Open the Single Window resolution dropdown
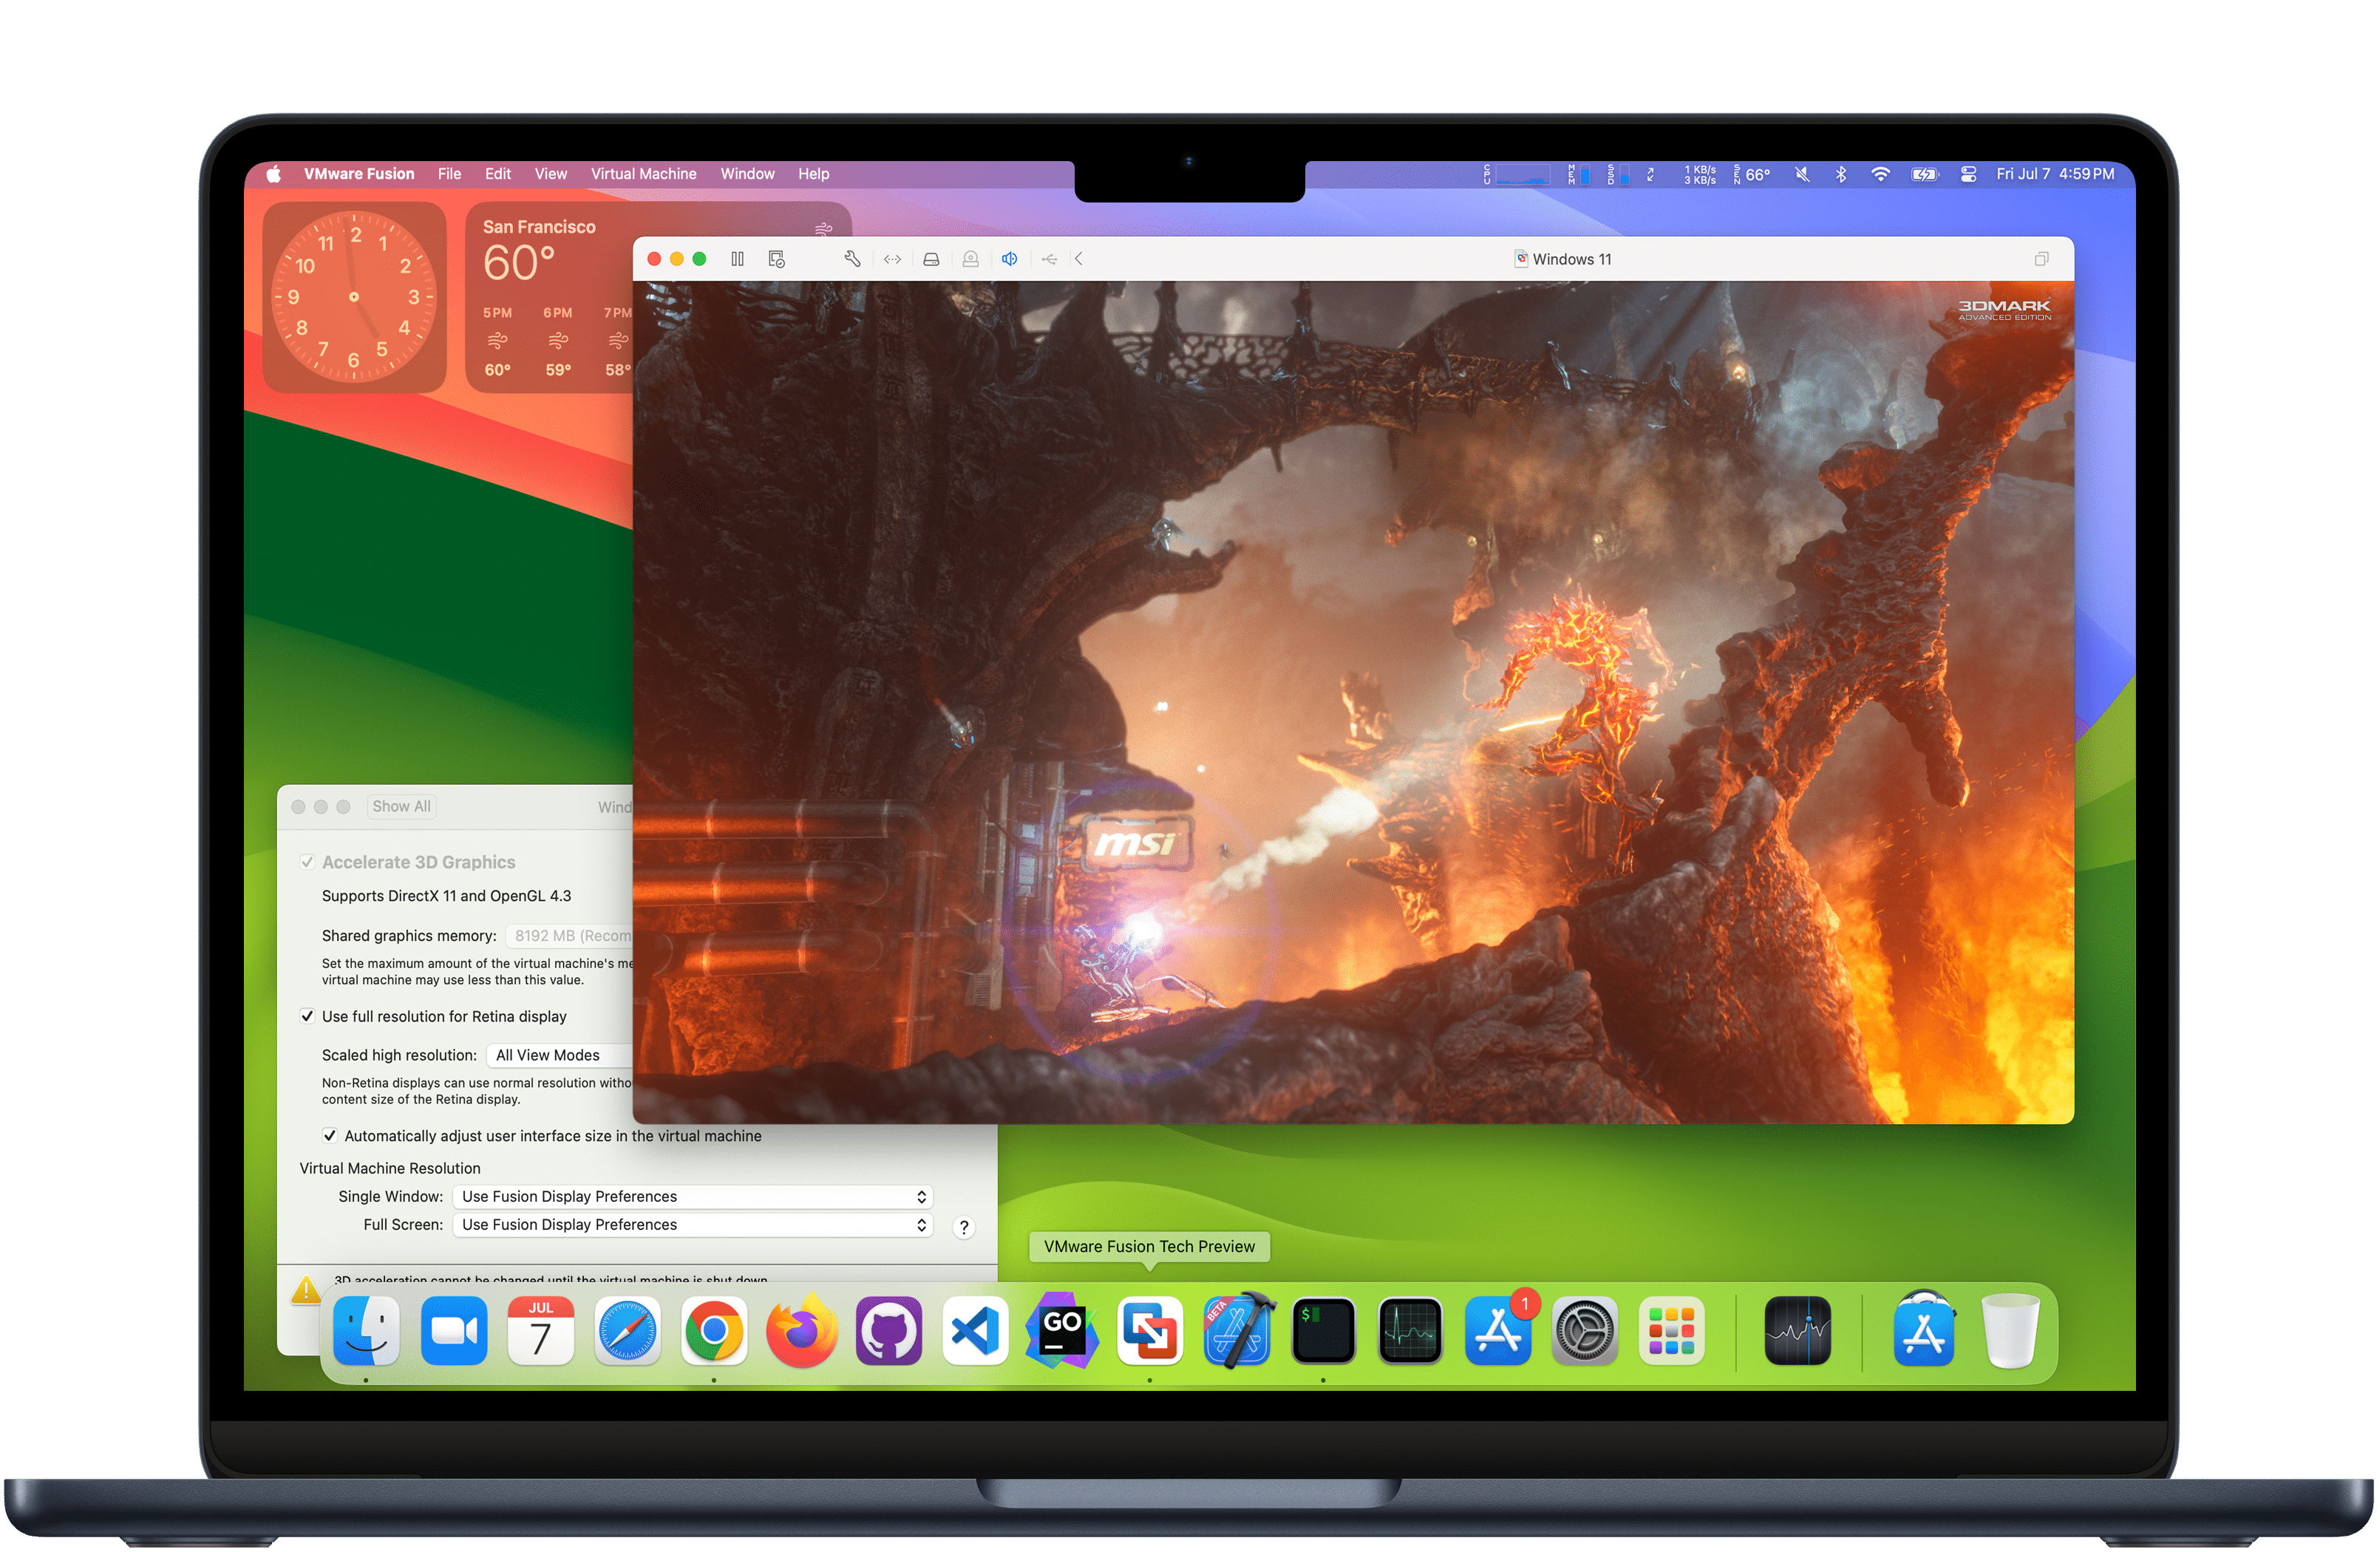Screen dimensions: 2380x1552 point(693,1198)
